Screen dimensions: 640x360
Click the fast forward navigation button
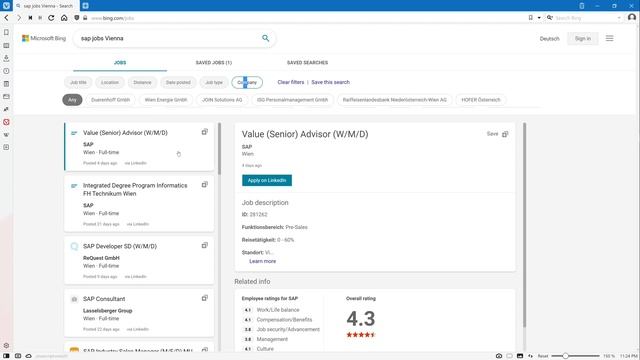40,18
